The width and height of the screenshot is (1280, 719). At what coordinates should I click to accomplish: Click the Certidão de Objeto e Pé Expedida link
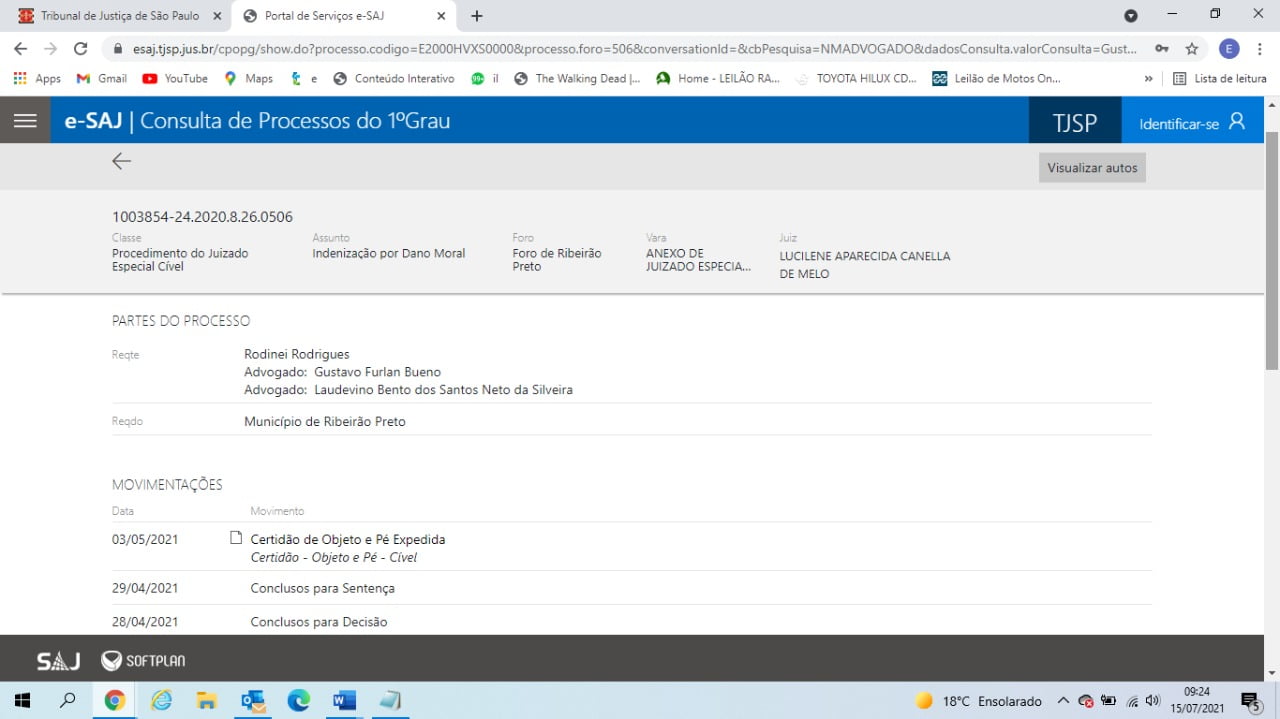coord(347,539)
